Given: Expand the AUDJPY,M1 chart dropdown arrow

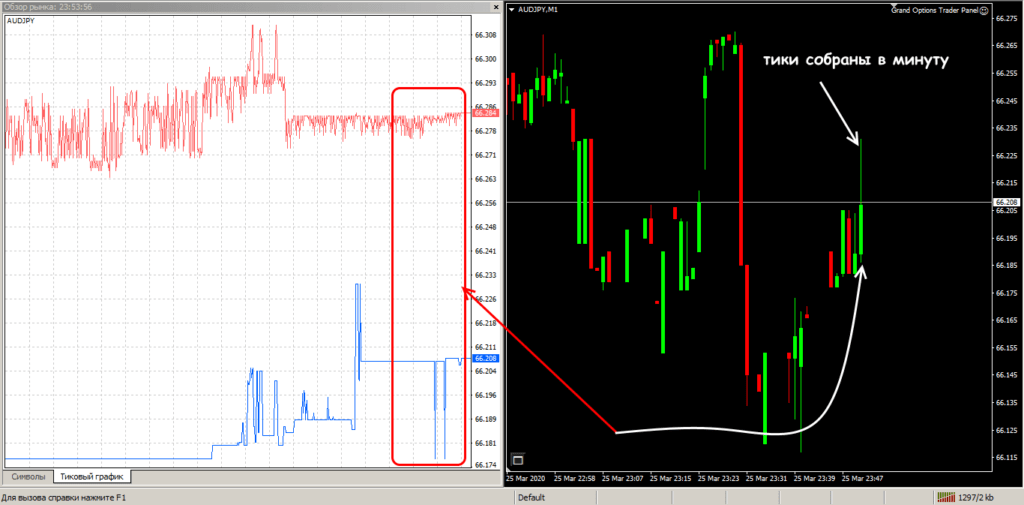Looking at the screenshot, I should tap(512, 10).
